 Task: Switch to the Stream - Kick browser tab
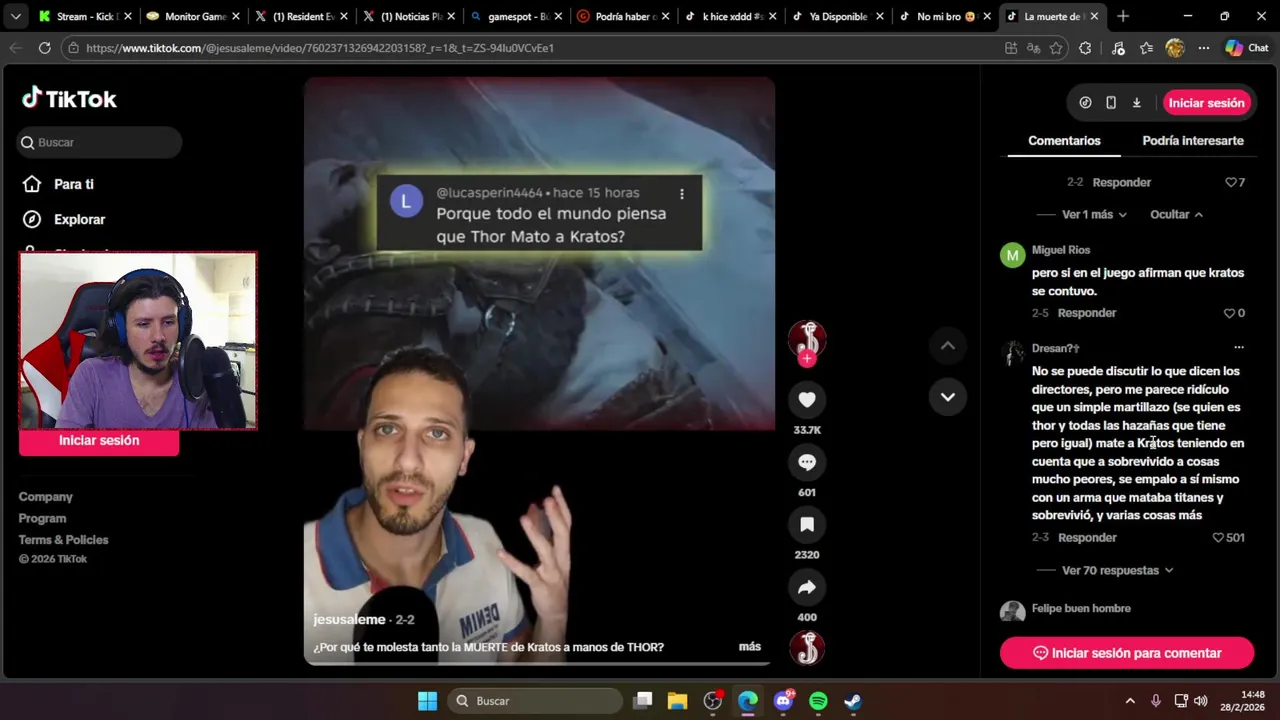[x=84, y=16]
